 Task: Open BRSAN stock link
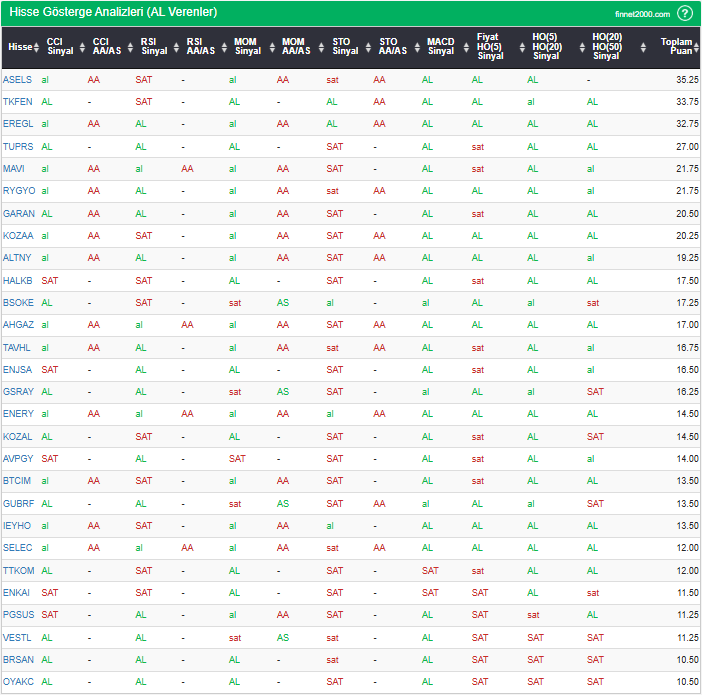tap(18, 660)
